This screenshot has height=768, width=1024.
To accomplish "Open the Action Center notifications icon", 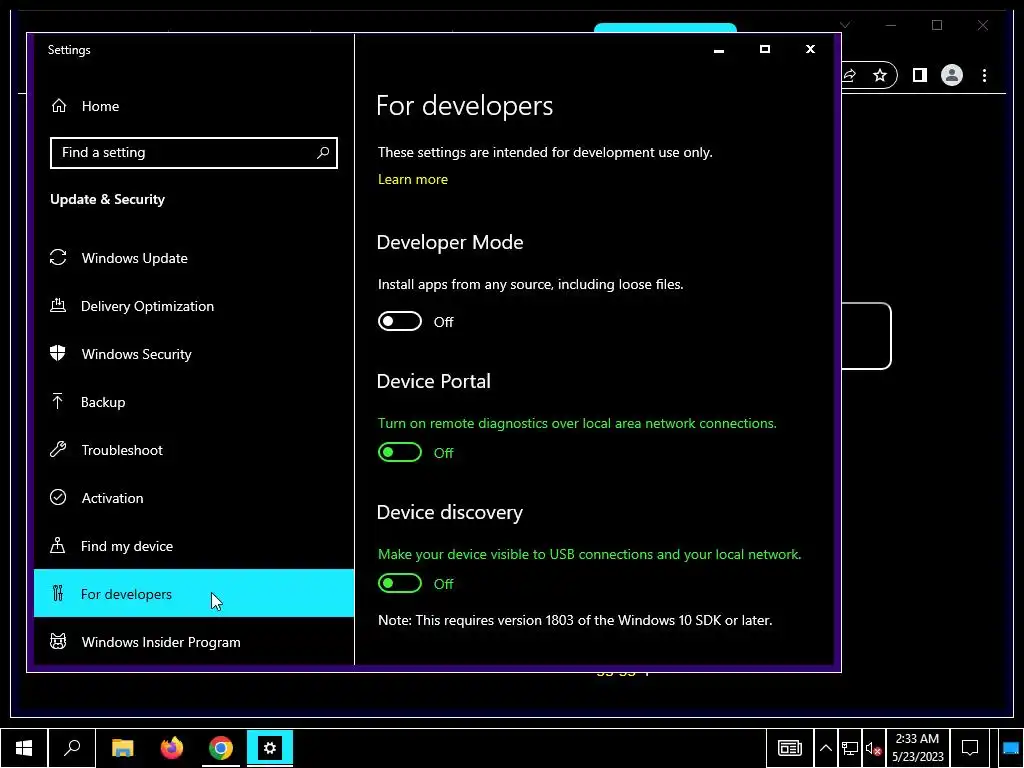I will pos(970,748).
